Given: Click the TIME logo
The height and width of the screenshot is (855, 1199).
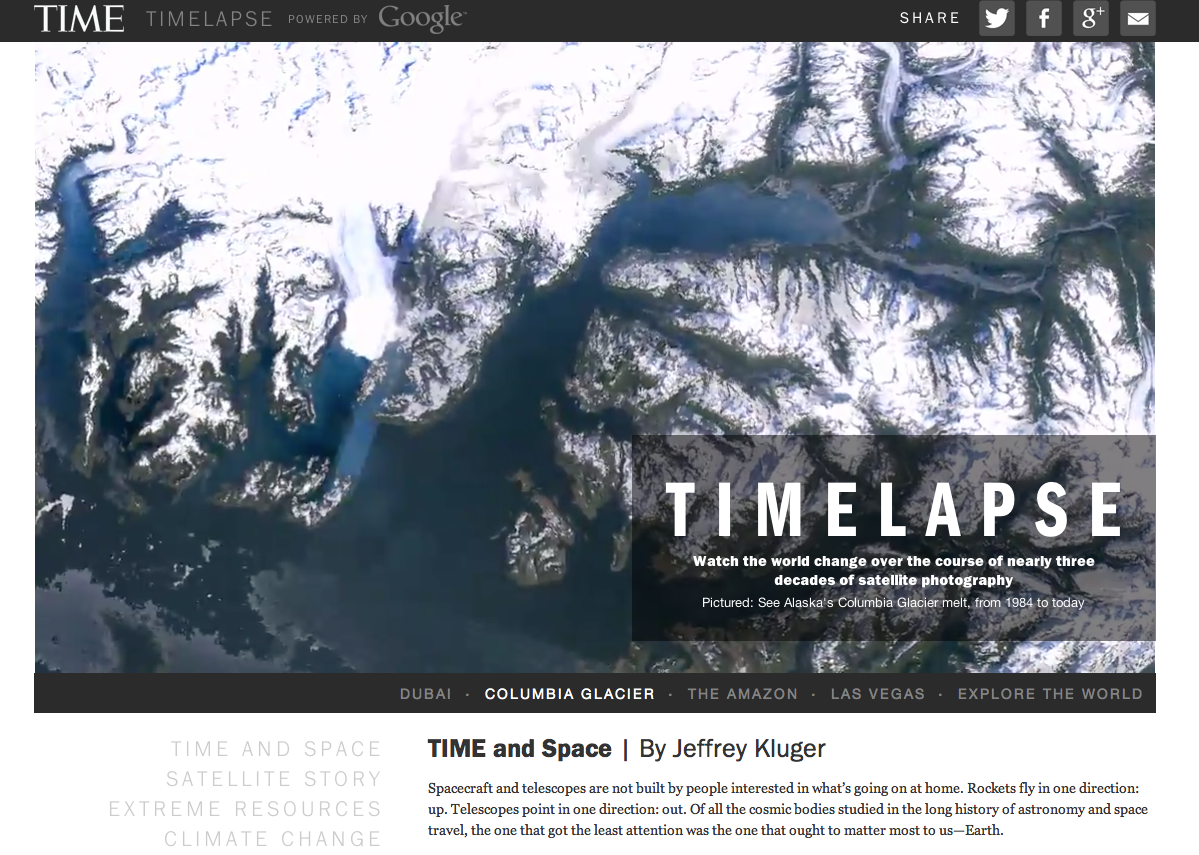Looking at the screenshot, I should 79,18.
